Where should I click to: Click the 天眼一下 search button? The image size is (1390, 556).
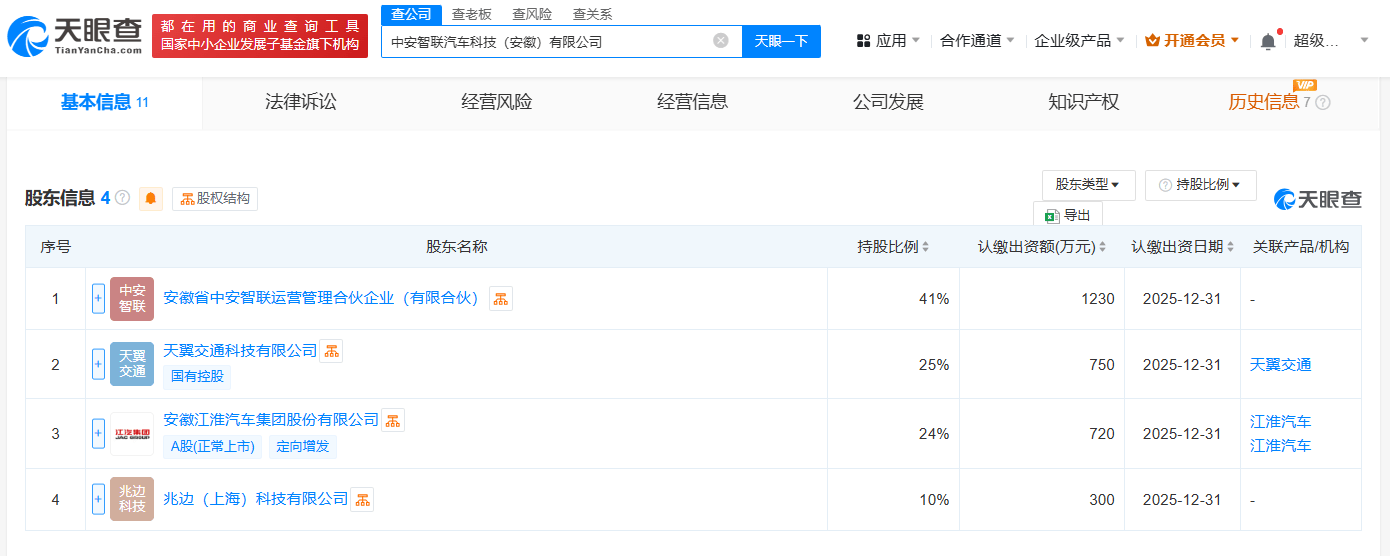781,41
